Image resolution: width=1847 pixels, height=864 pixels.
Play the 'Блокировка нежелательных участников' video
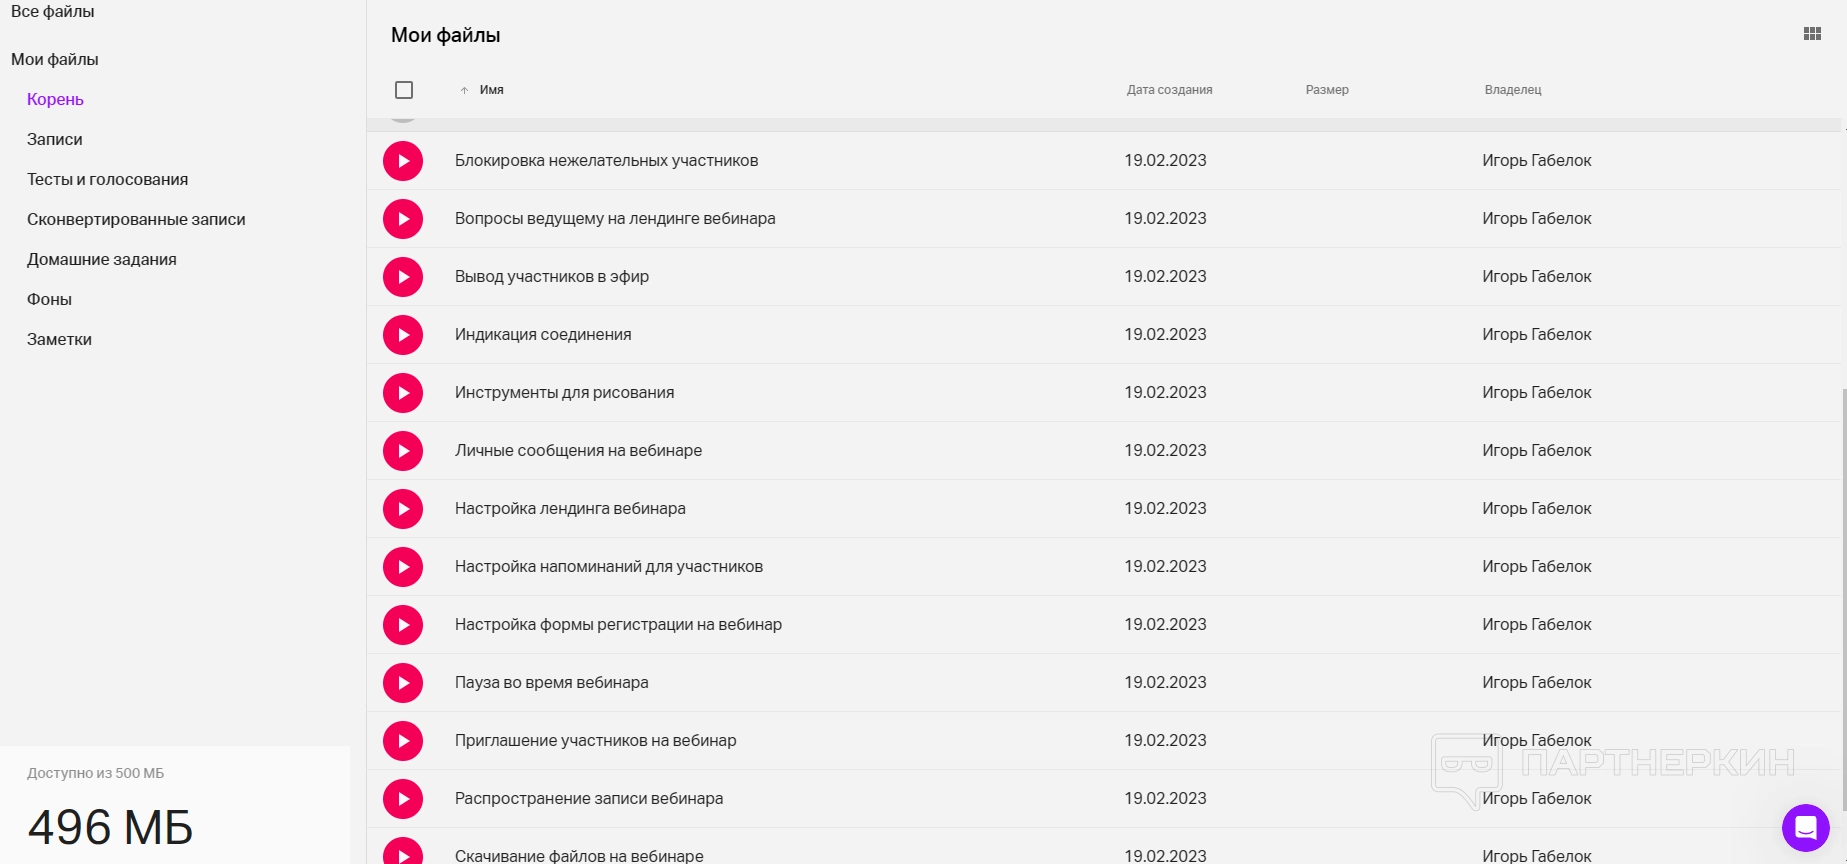point(403,161)
